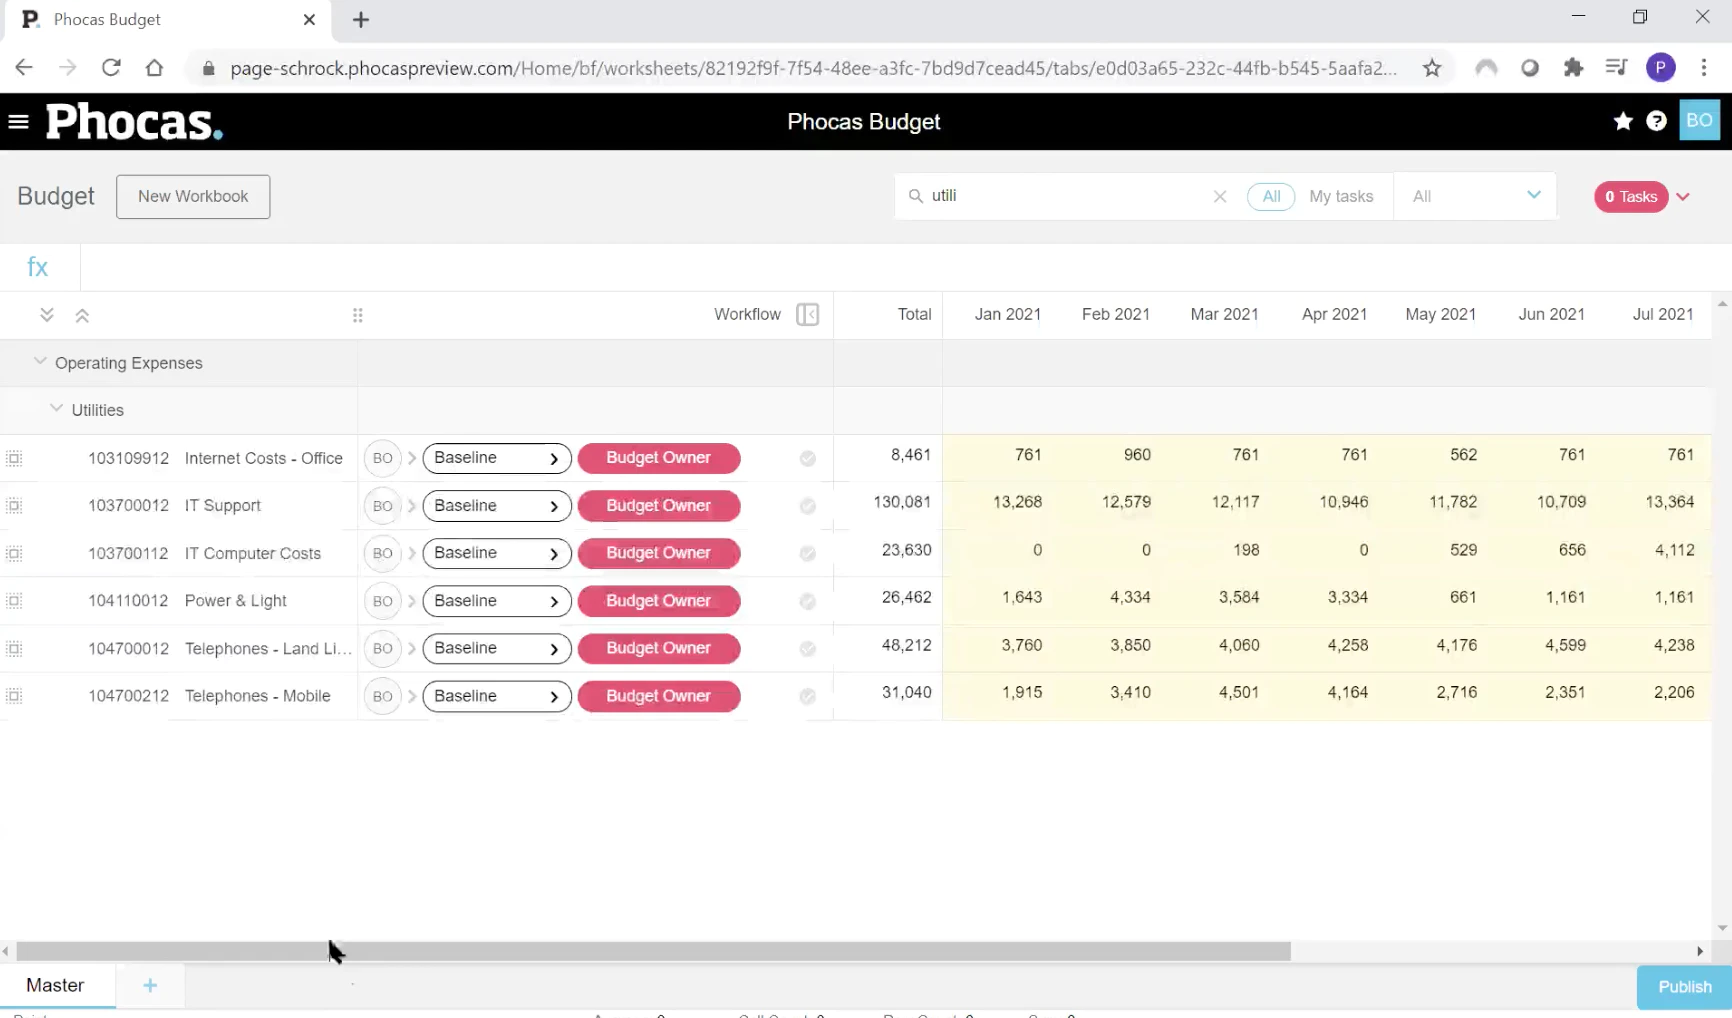
Task: Toggle status check on Power & Light row
Action: point(808,601)
